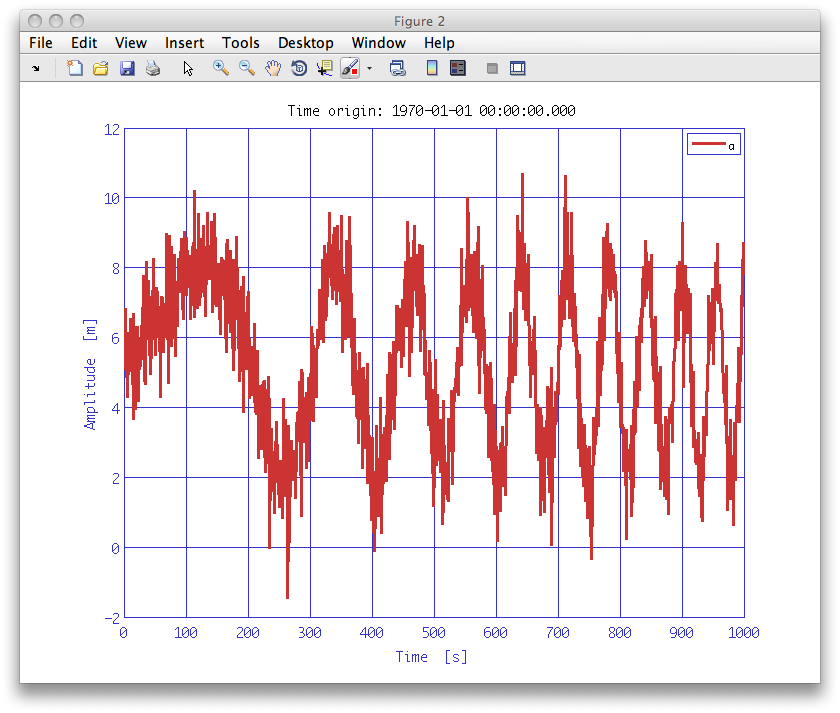The width and height of the screenshot is (840, 713).
Task: Click the New Figure toolbar icon
Action: coord(74,68)
